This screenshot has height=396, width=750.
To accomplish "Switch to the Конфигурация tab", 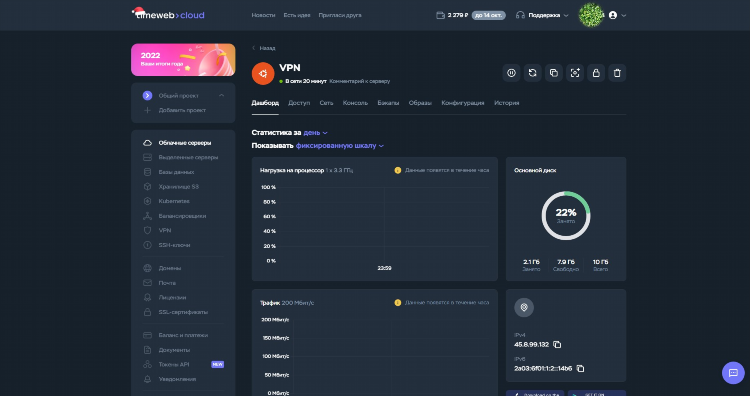I will (463, 103).
